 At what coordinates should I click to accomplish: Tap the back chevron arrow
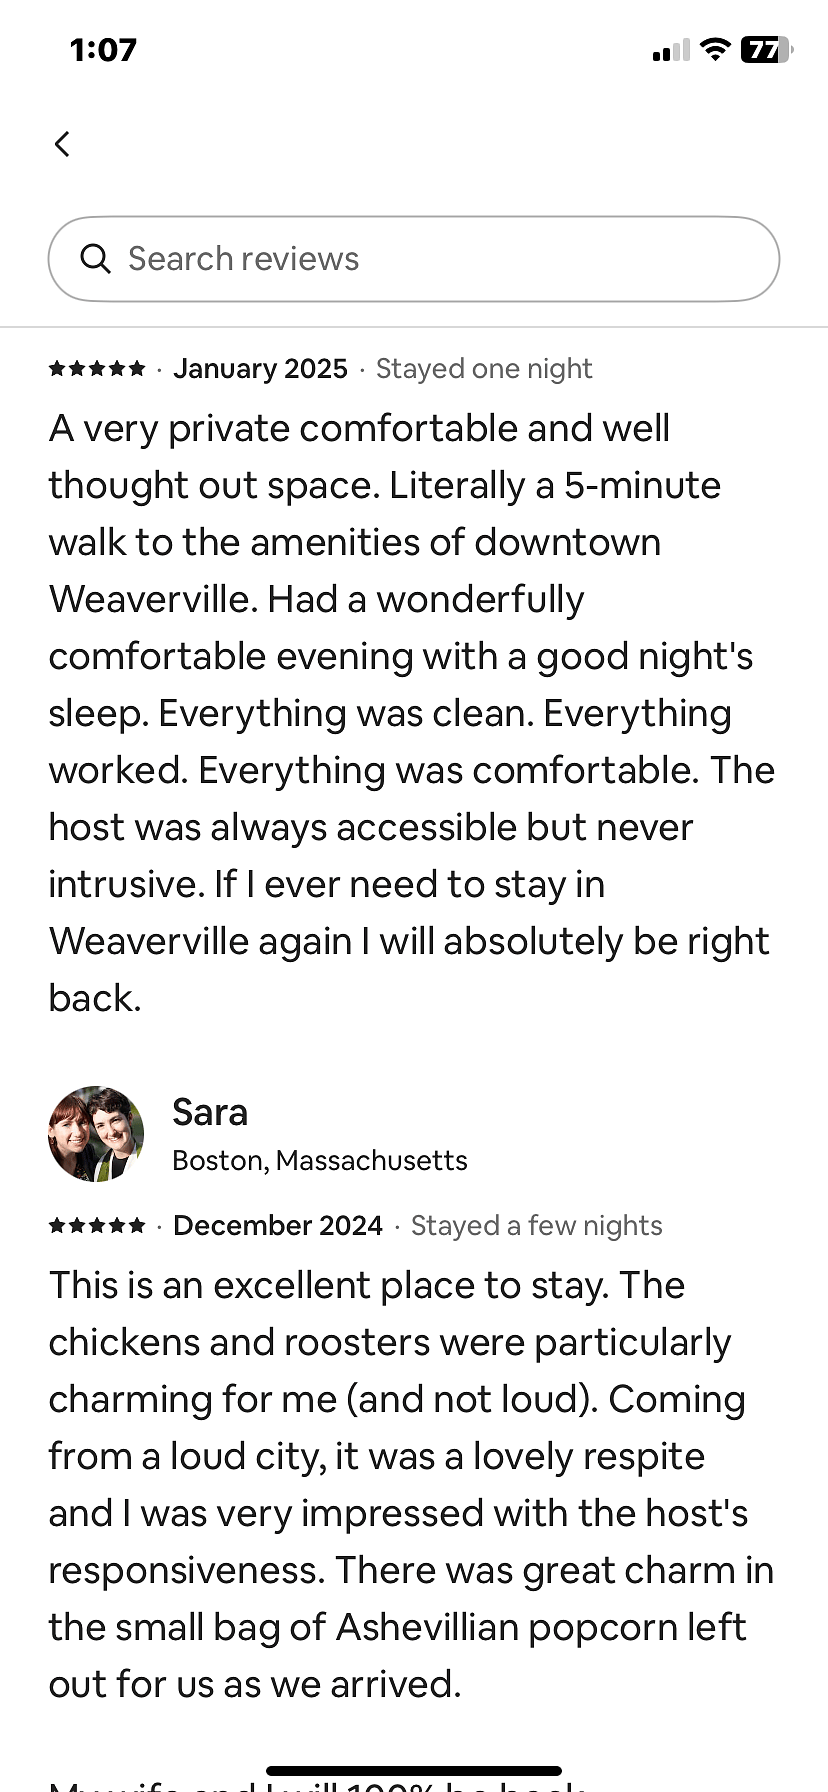pyautogui.click(x=62, y=144)
